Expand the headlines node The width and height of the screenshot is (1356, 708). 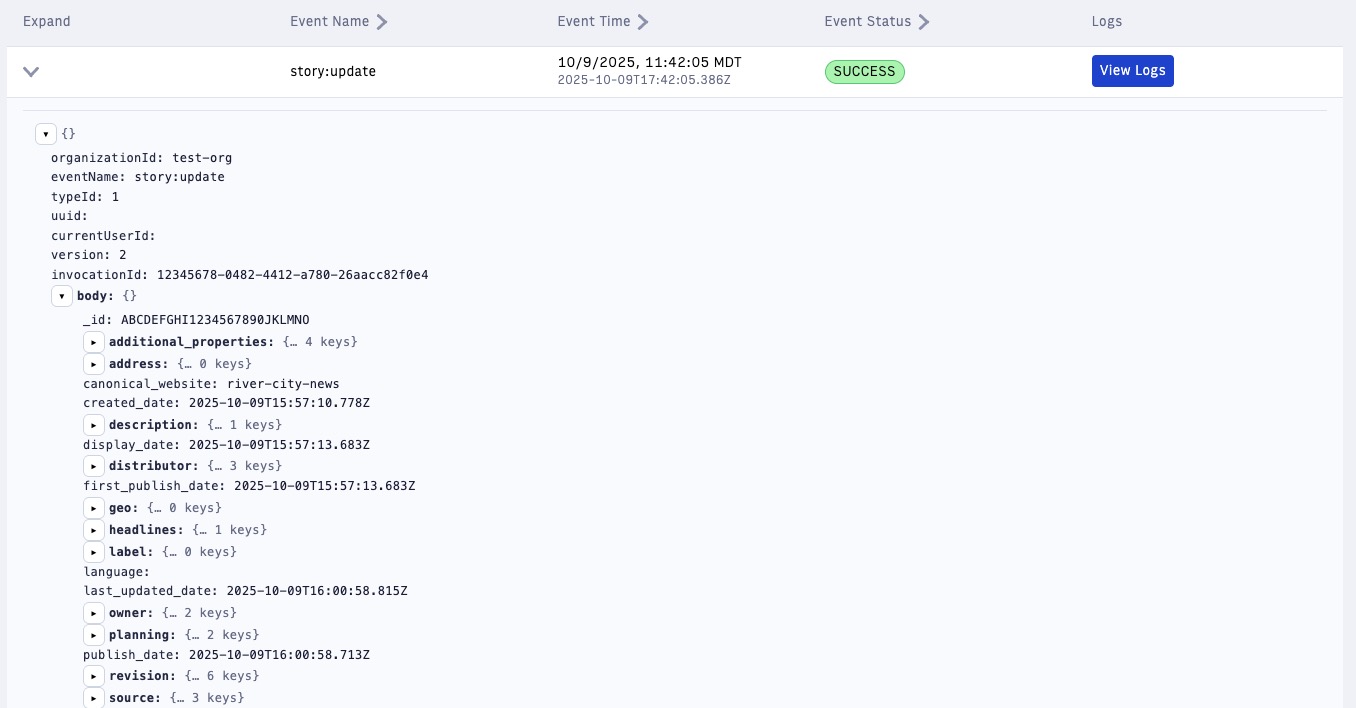pyautogui.click(x=94, y=530)
